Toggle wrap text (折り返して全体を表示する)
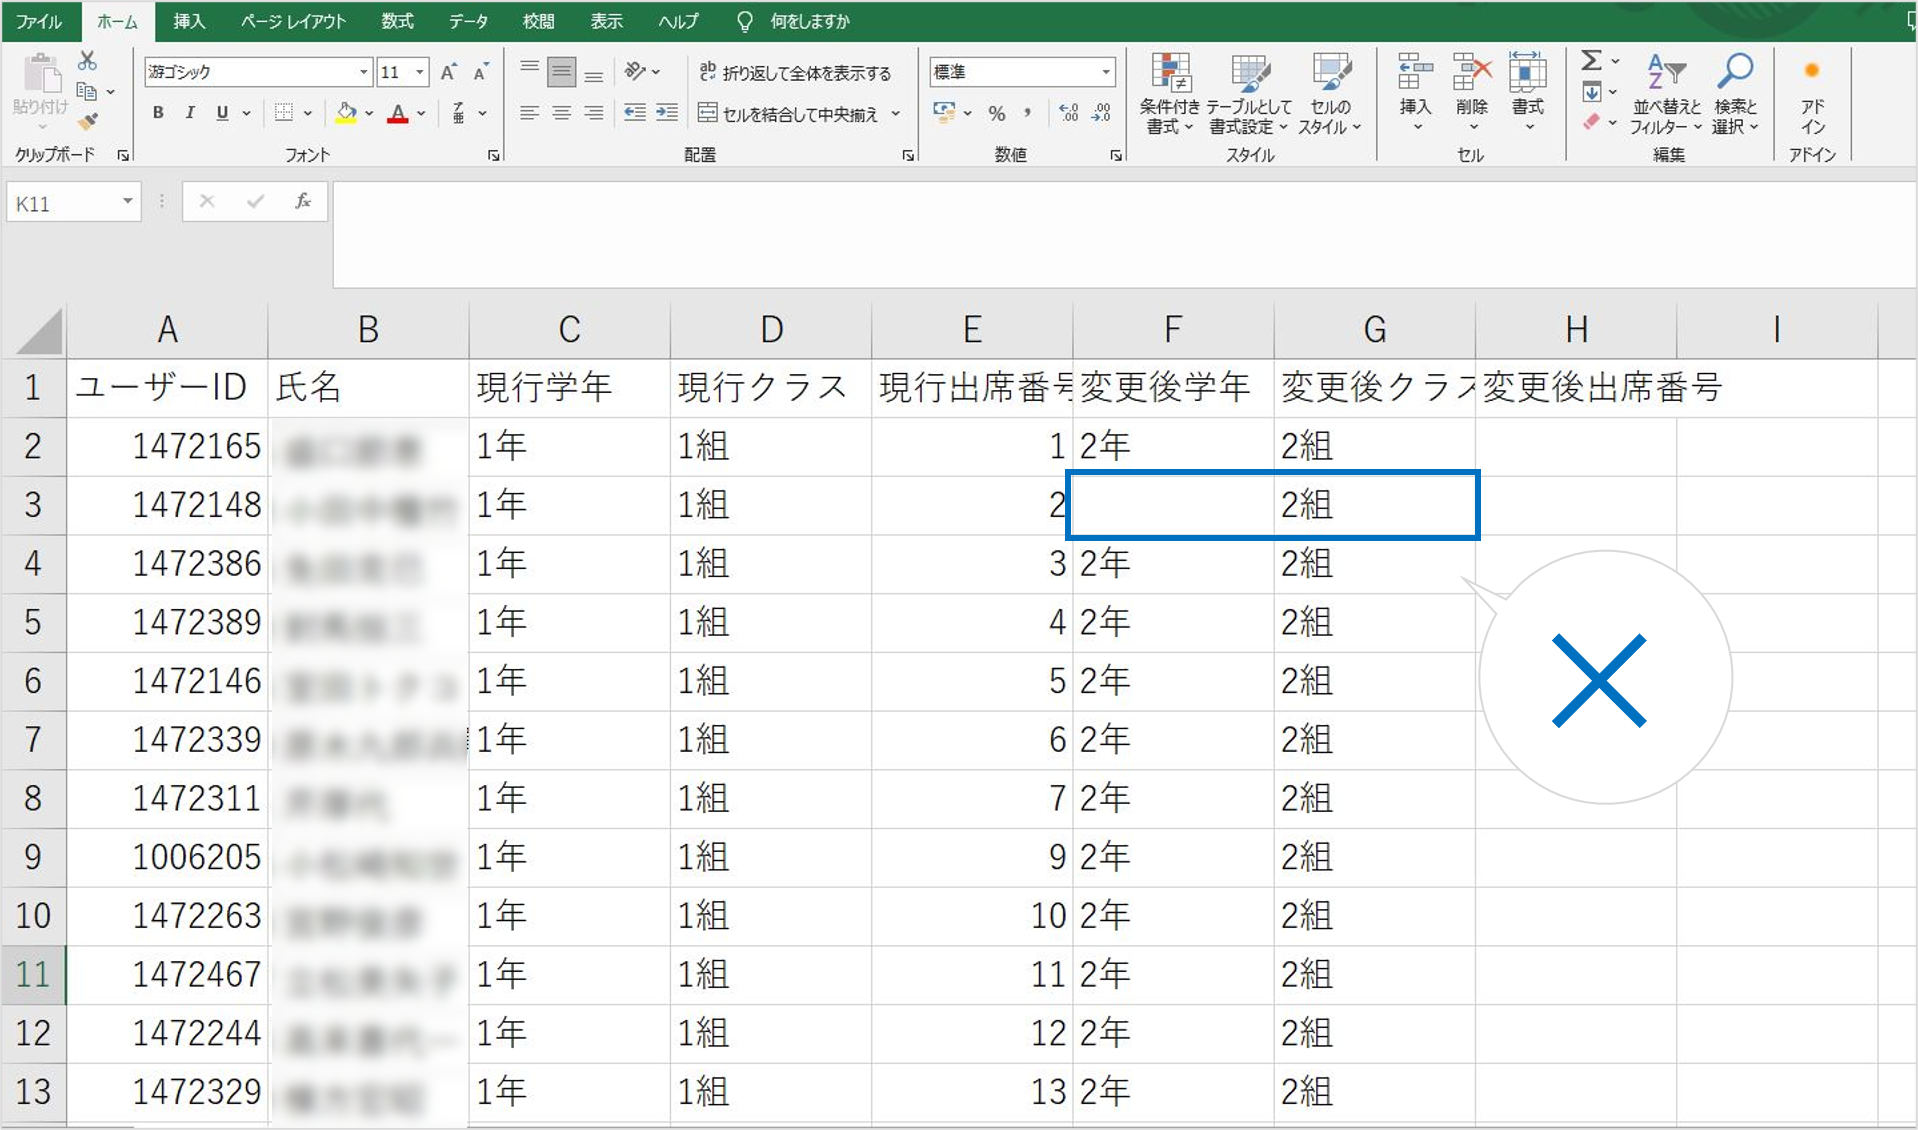The height and width of the screenshot is (1130, 1918). (x=795, y=72)
